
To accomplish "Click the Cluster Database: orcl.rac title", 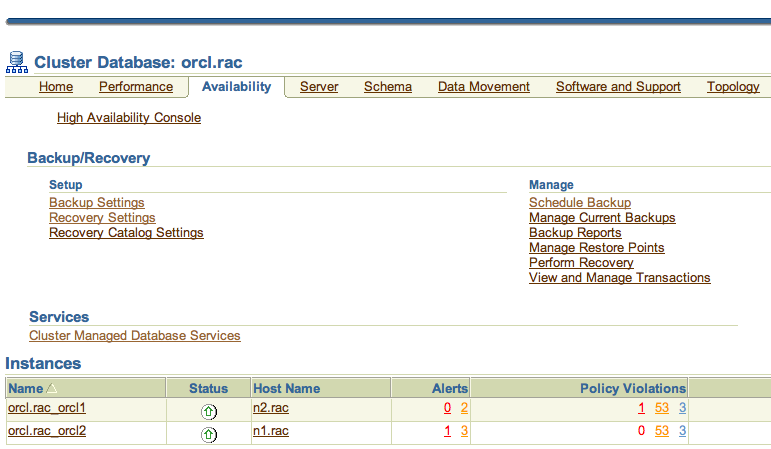I will coord(138,62).
